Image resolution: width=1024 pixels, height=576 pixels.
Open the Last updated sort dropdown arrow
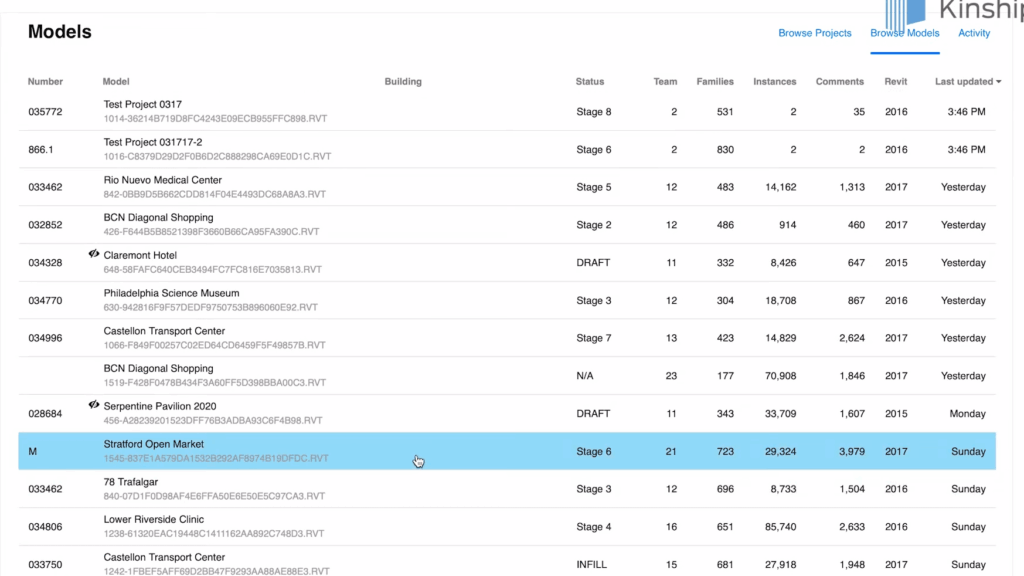[999, 82]
